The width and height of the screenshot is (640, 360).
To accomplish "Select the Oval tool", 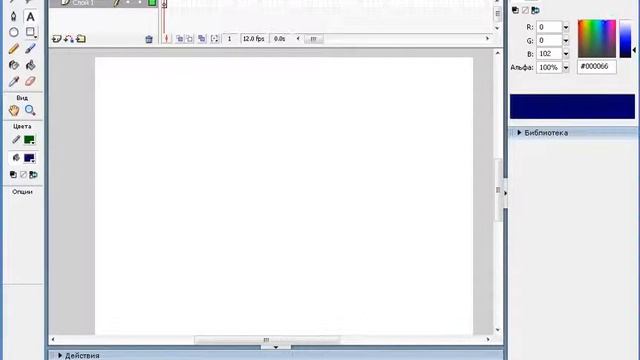I will pos(13,32).
